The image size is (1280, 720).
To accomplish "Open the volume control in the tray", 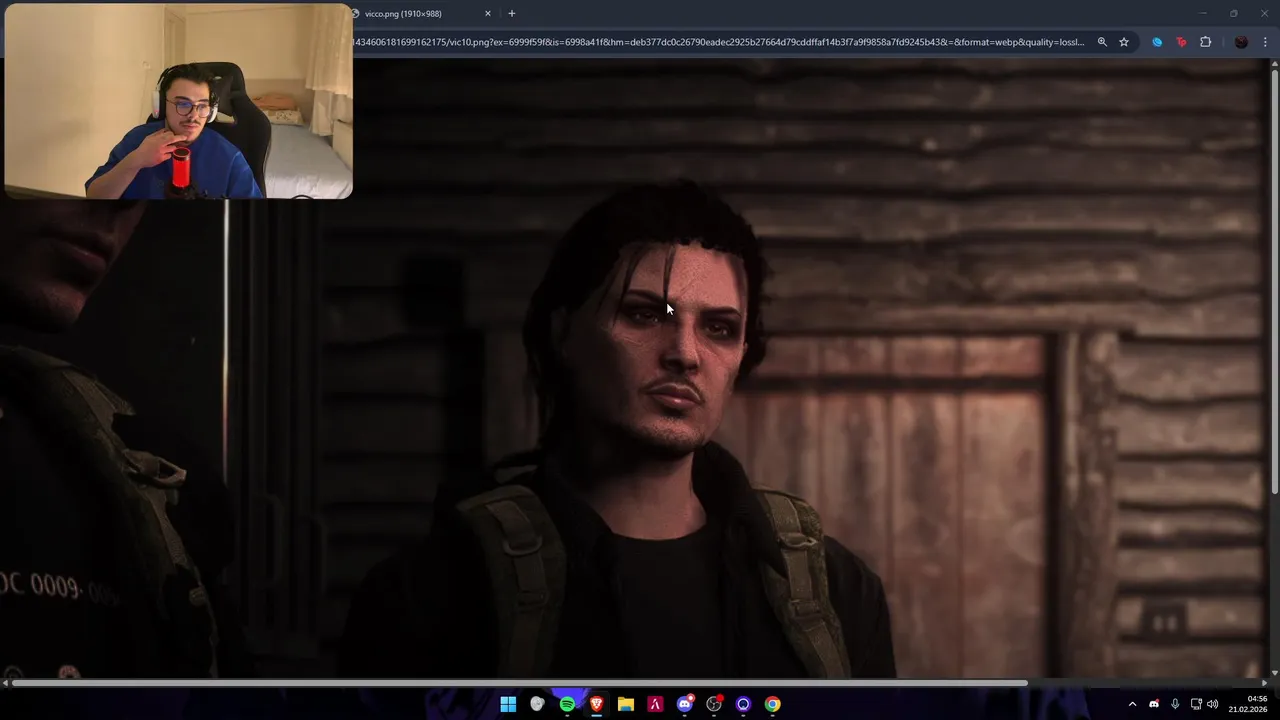I will point(1213,704).
